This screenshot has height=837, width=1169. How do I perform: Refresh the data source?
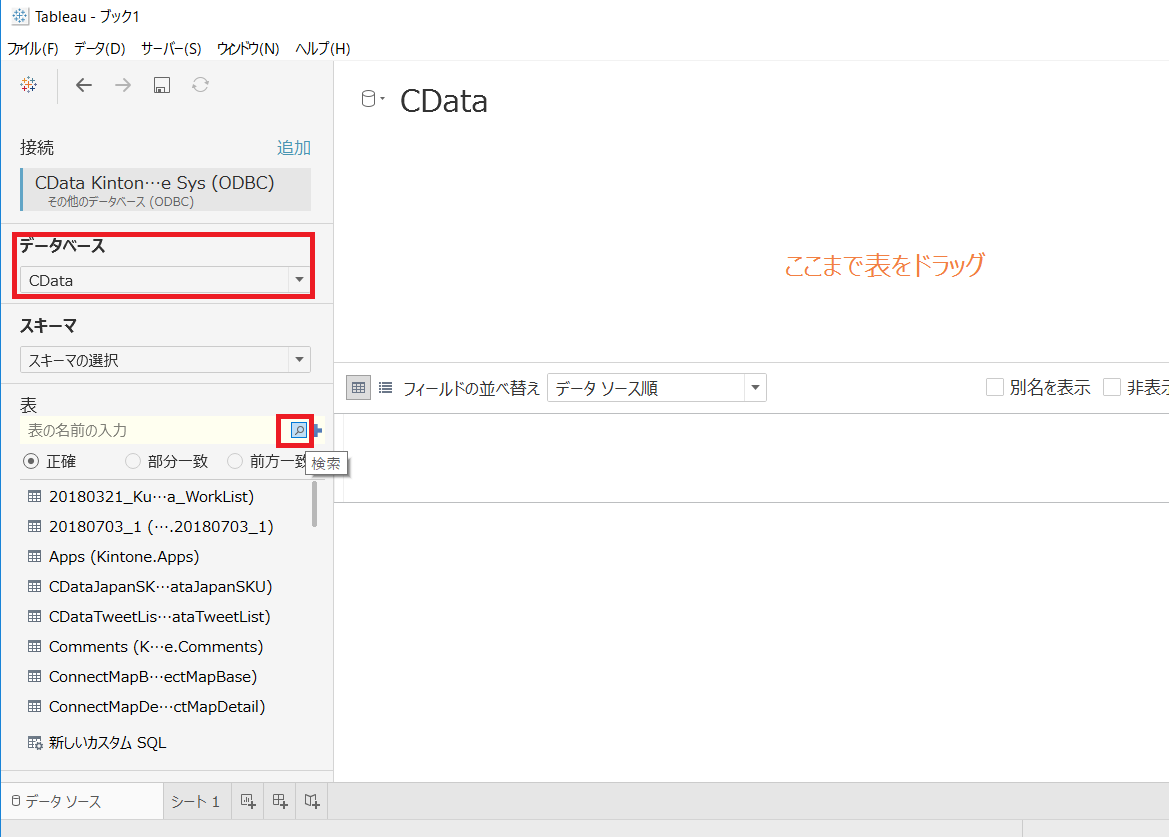click(199, 85)
